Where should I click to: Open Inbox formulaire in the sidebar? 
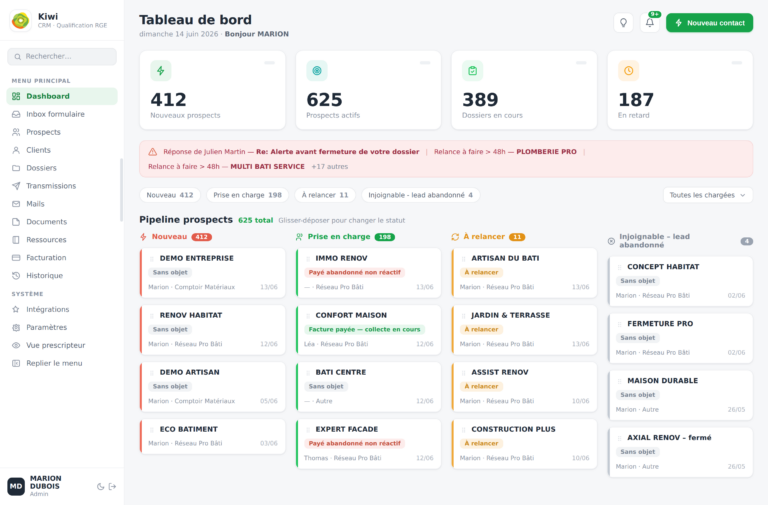[62, 114]
